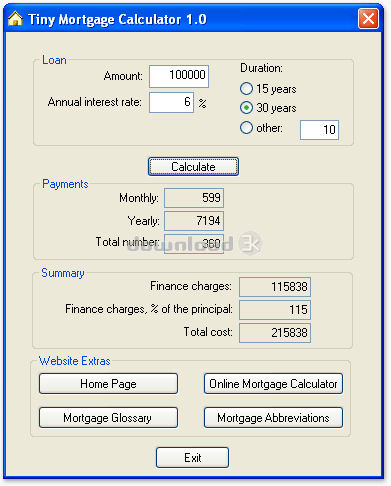Click the house icon in title bar
The width and height of the screenshot is (391, 486).
click(x=15, y=18)
